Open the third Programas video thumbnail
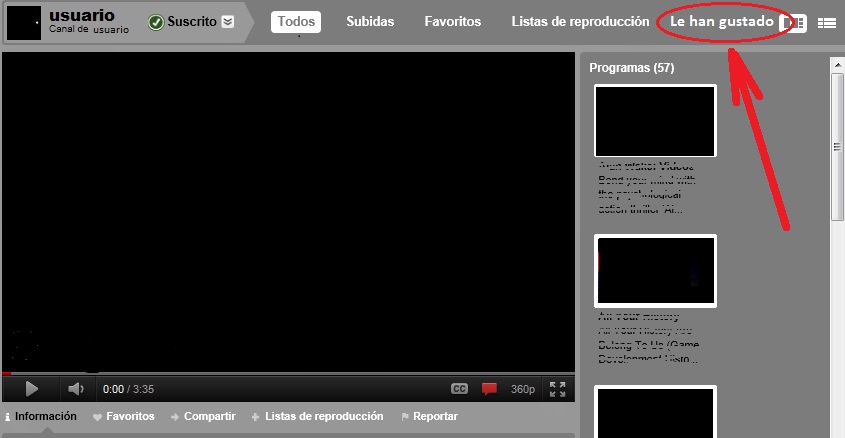 (655, 412)
